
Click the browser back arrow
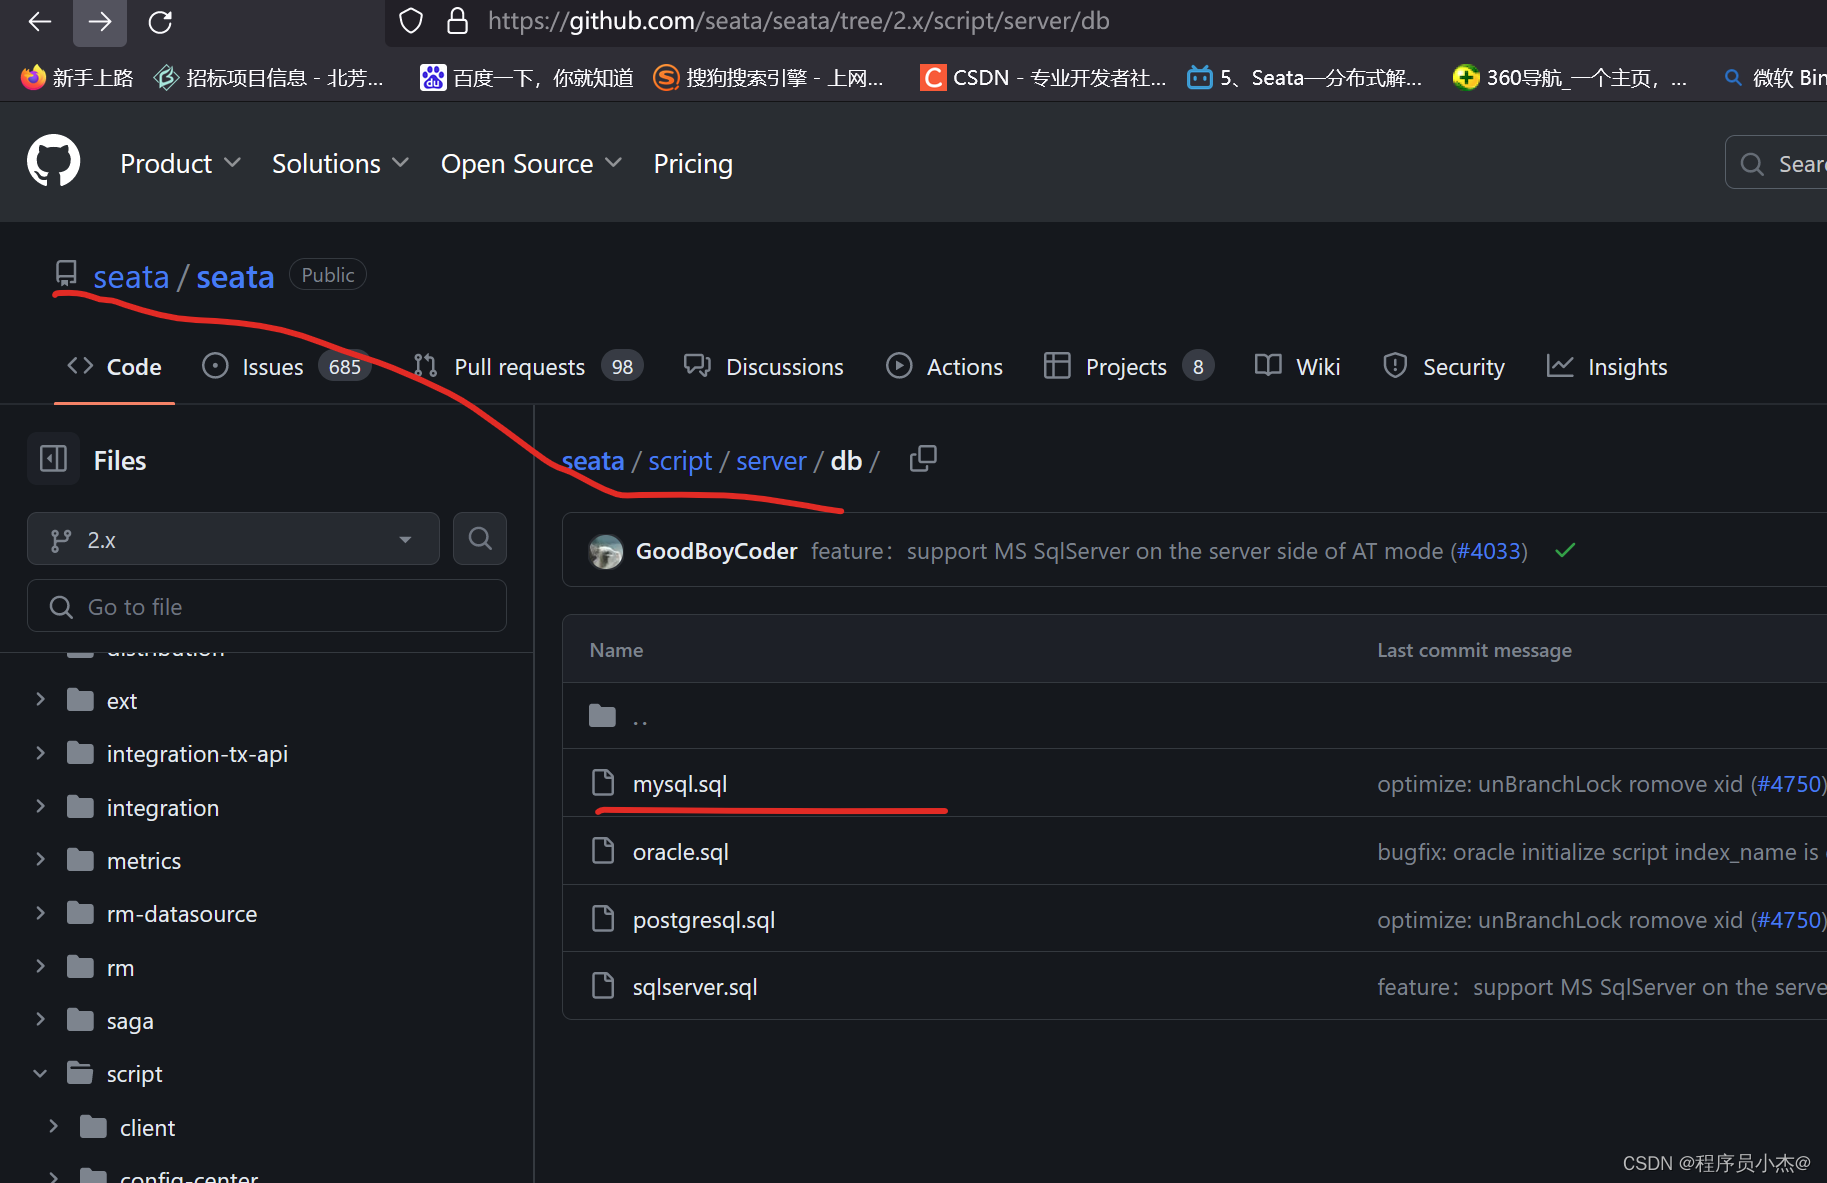click(40, 21)
